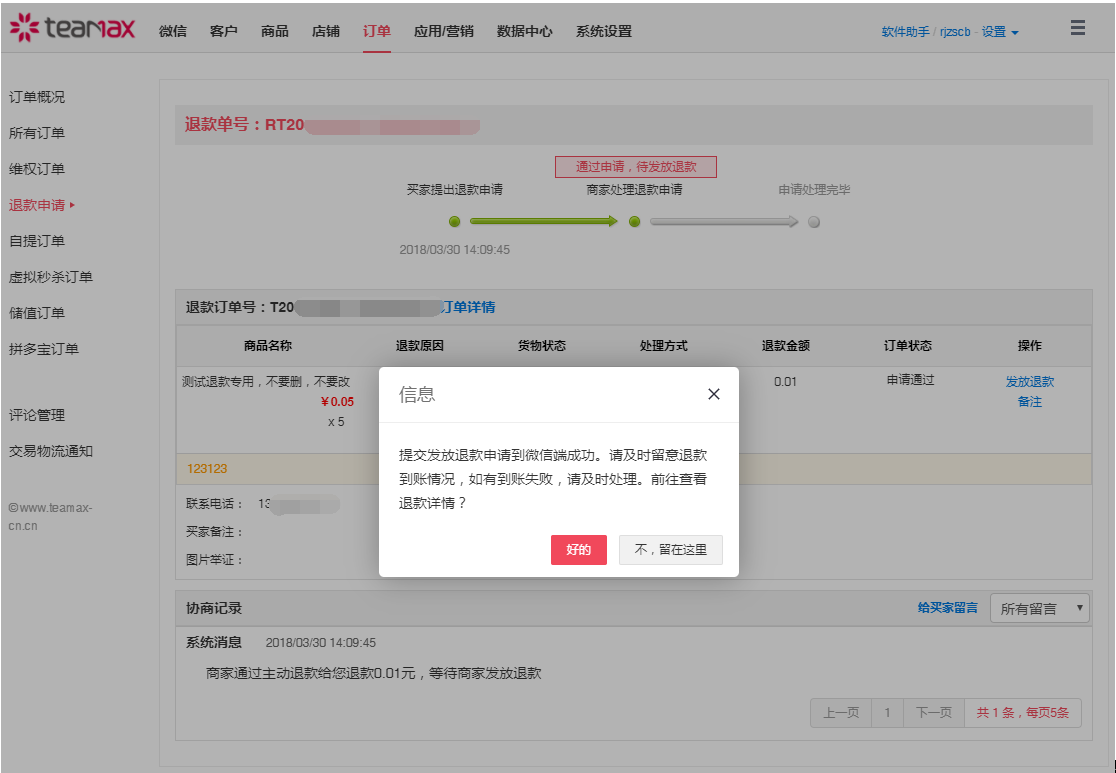
Task: Expand the 设置 dropdown in header
Action: click(999, 32)
